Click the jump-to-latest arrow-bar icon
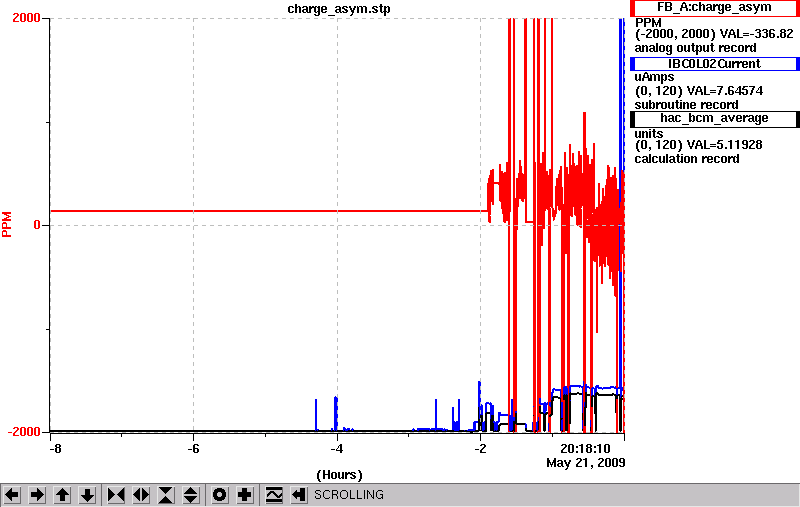The image size is (800, 507). [x=299, y=495]
